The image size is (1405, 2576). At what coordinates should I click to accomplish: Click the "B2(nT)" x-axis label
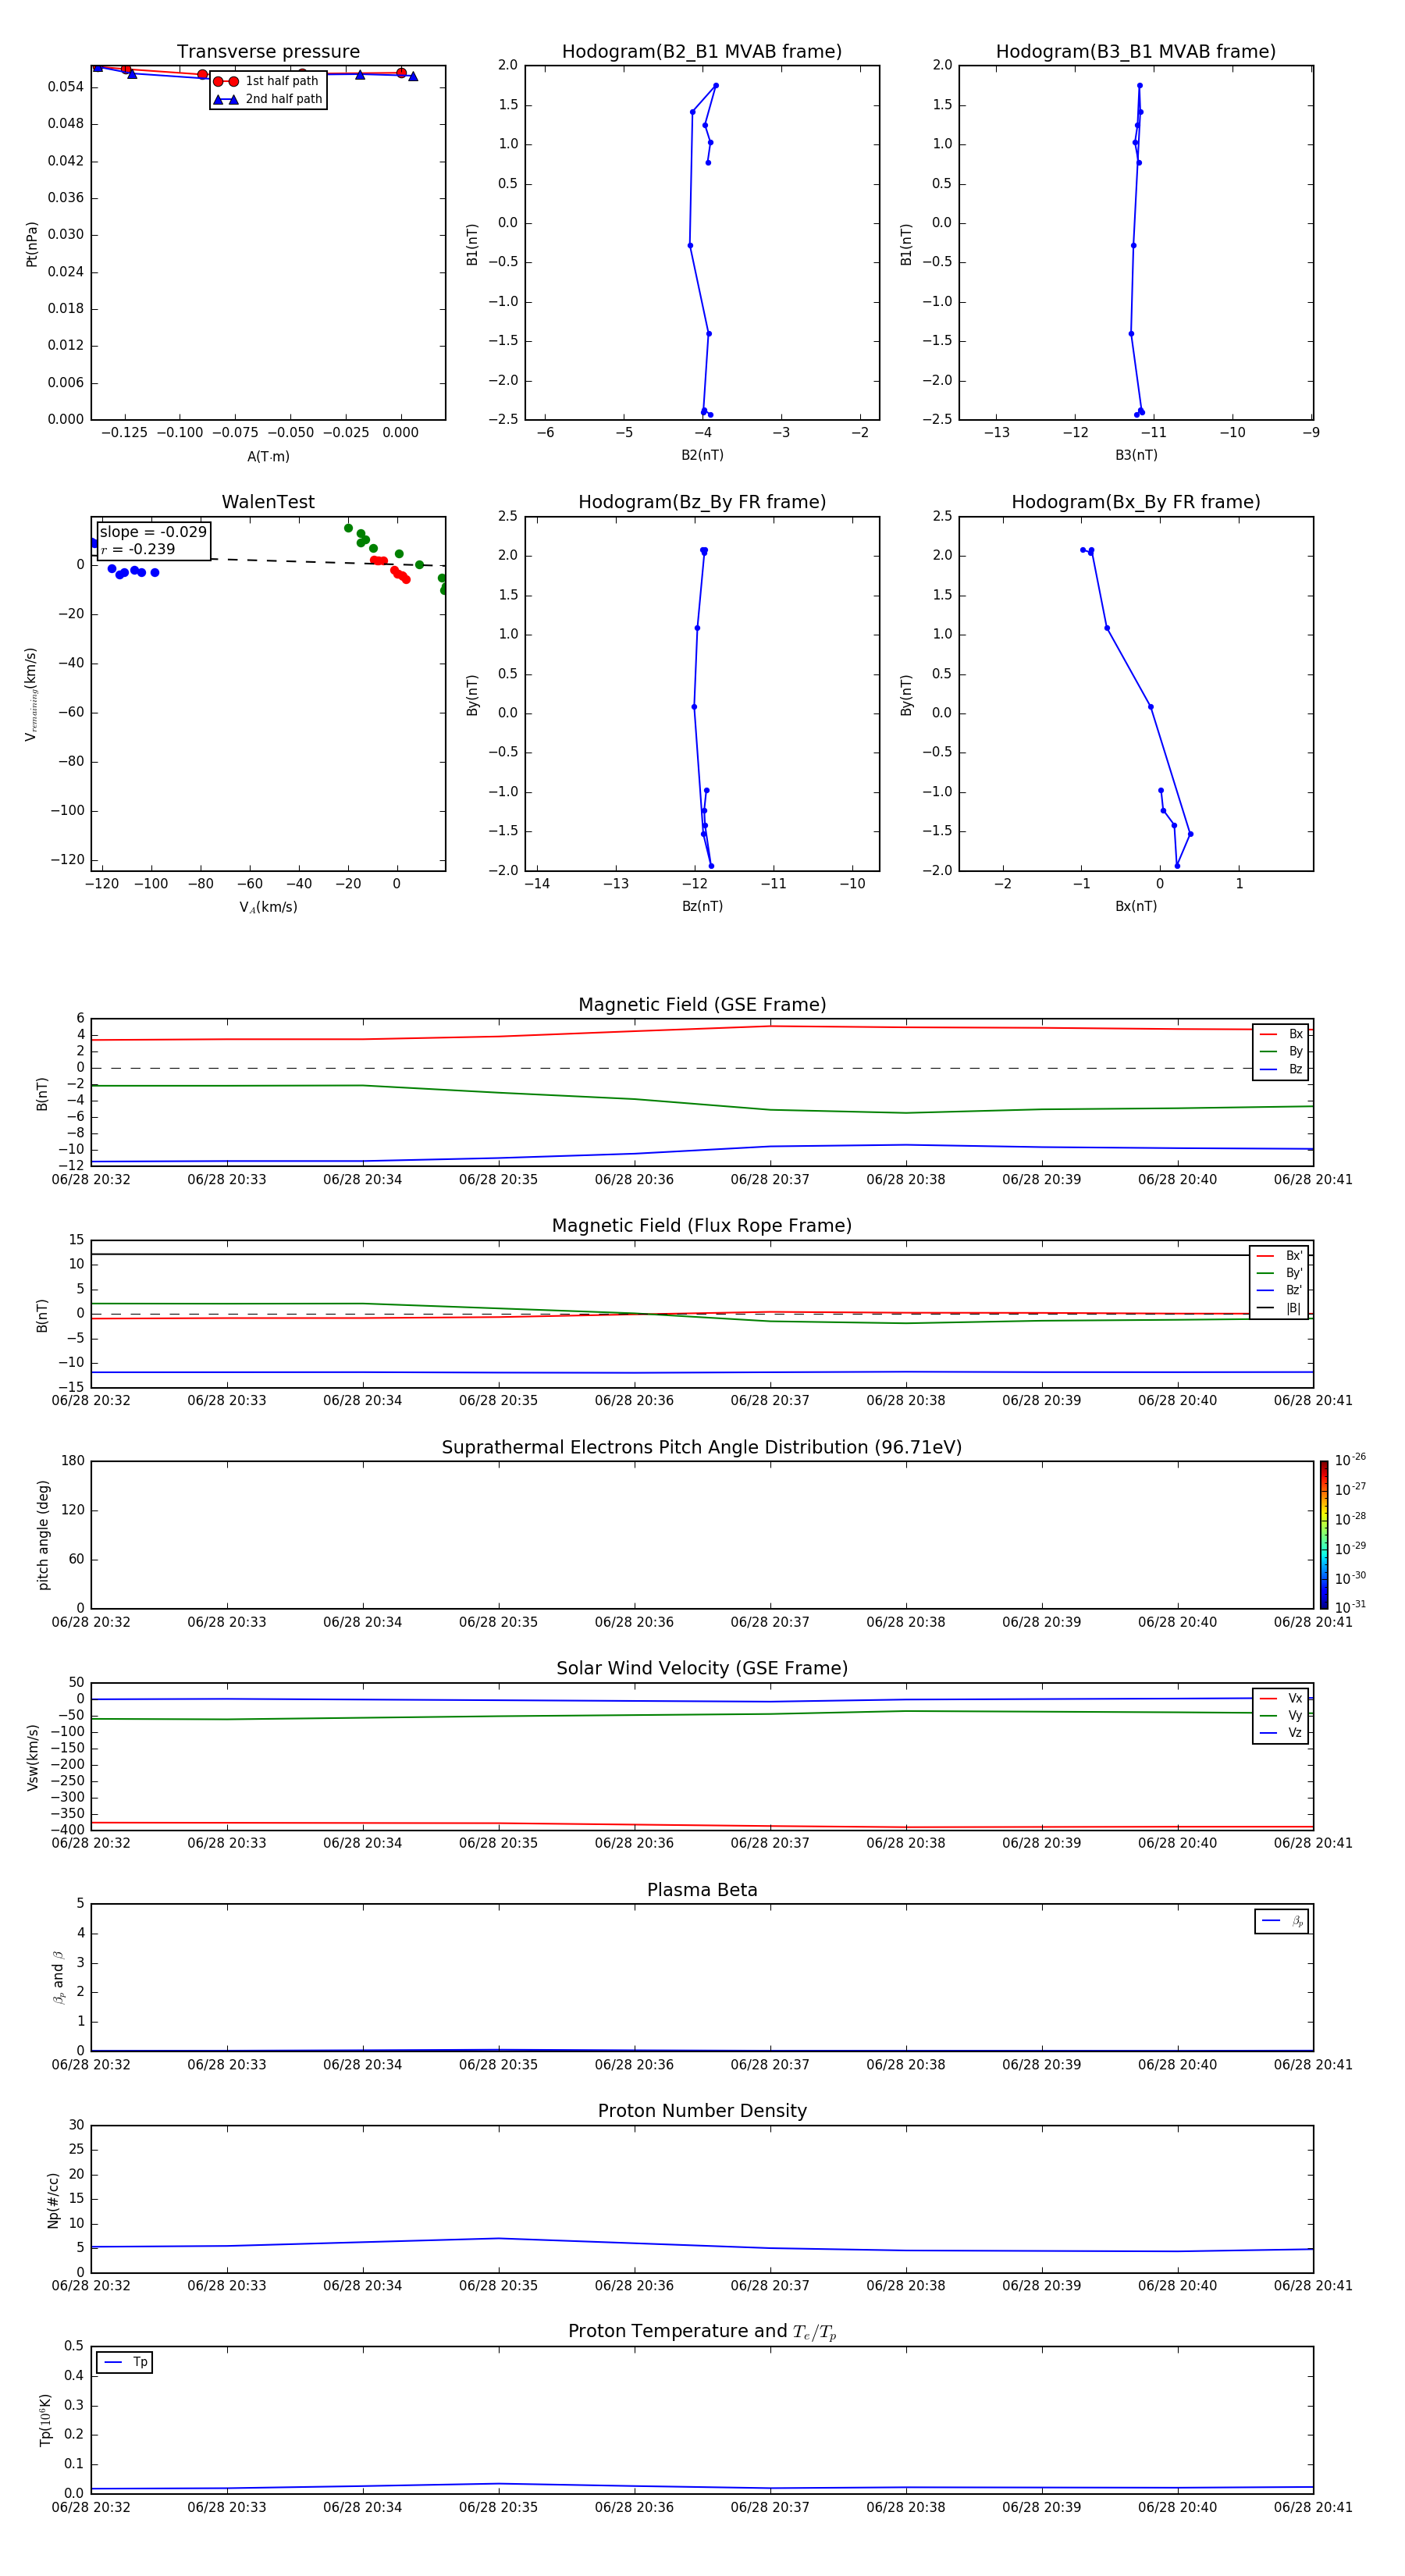(x=702, y=455)
